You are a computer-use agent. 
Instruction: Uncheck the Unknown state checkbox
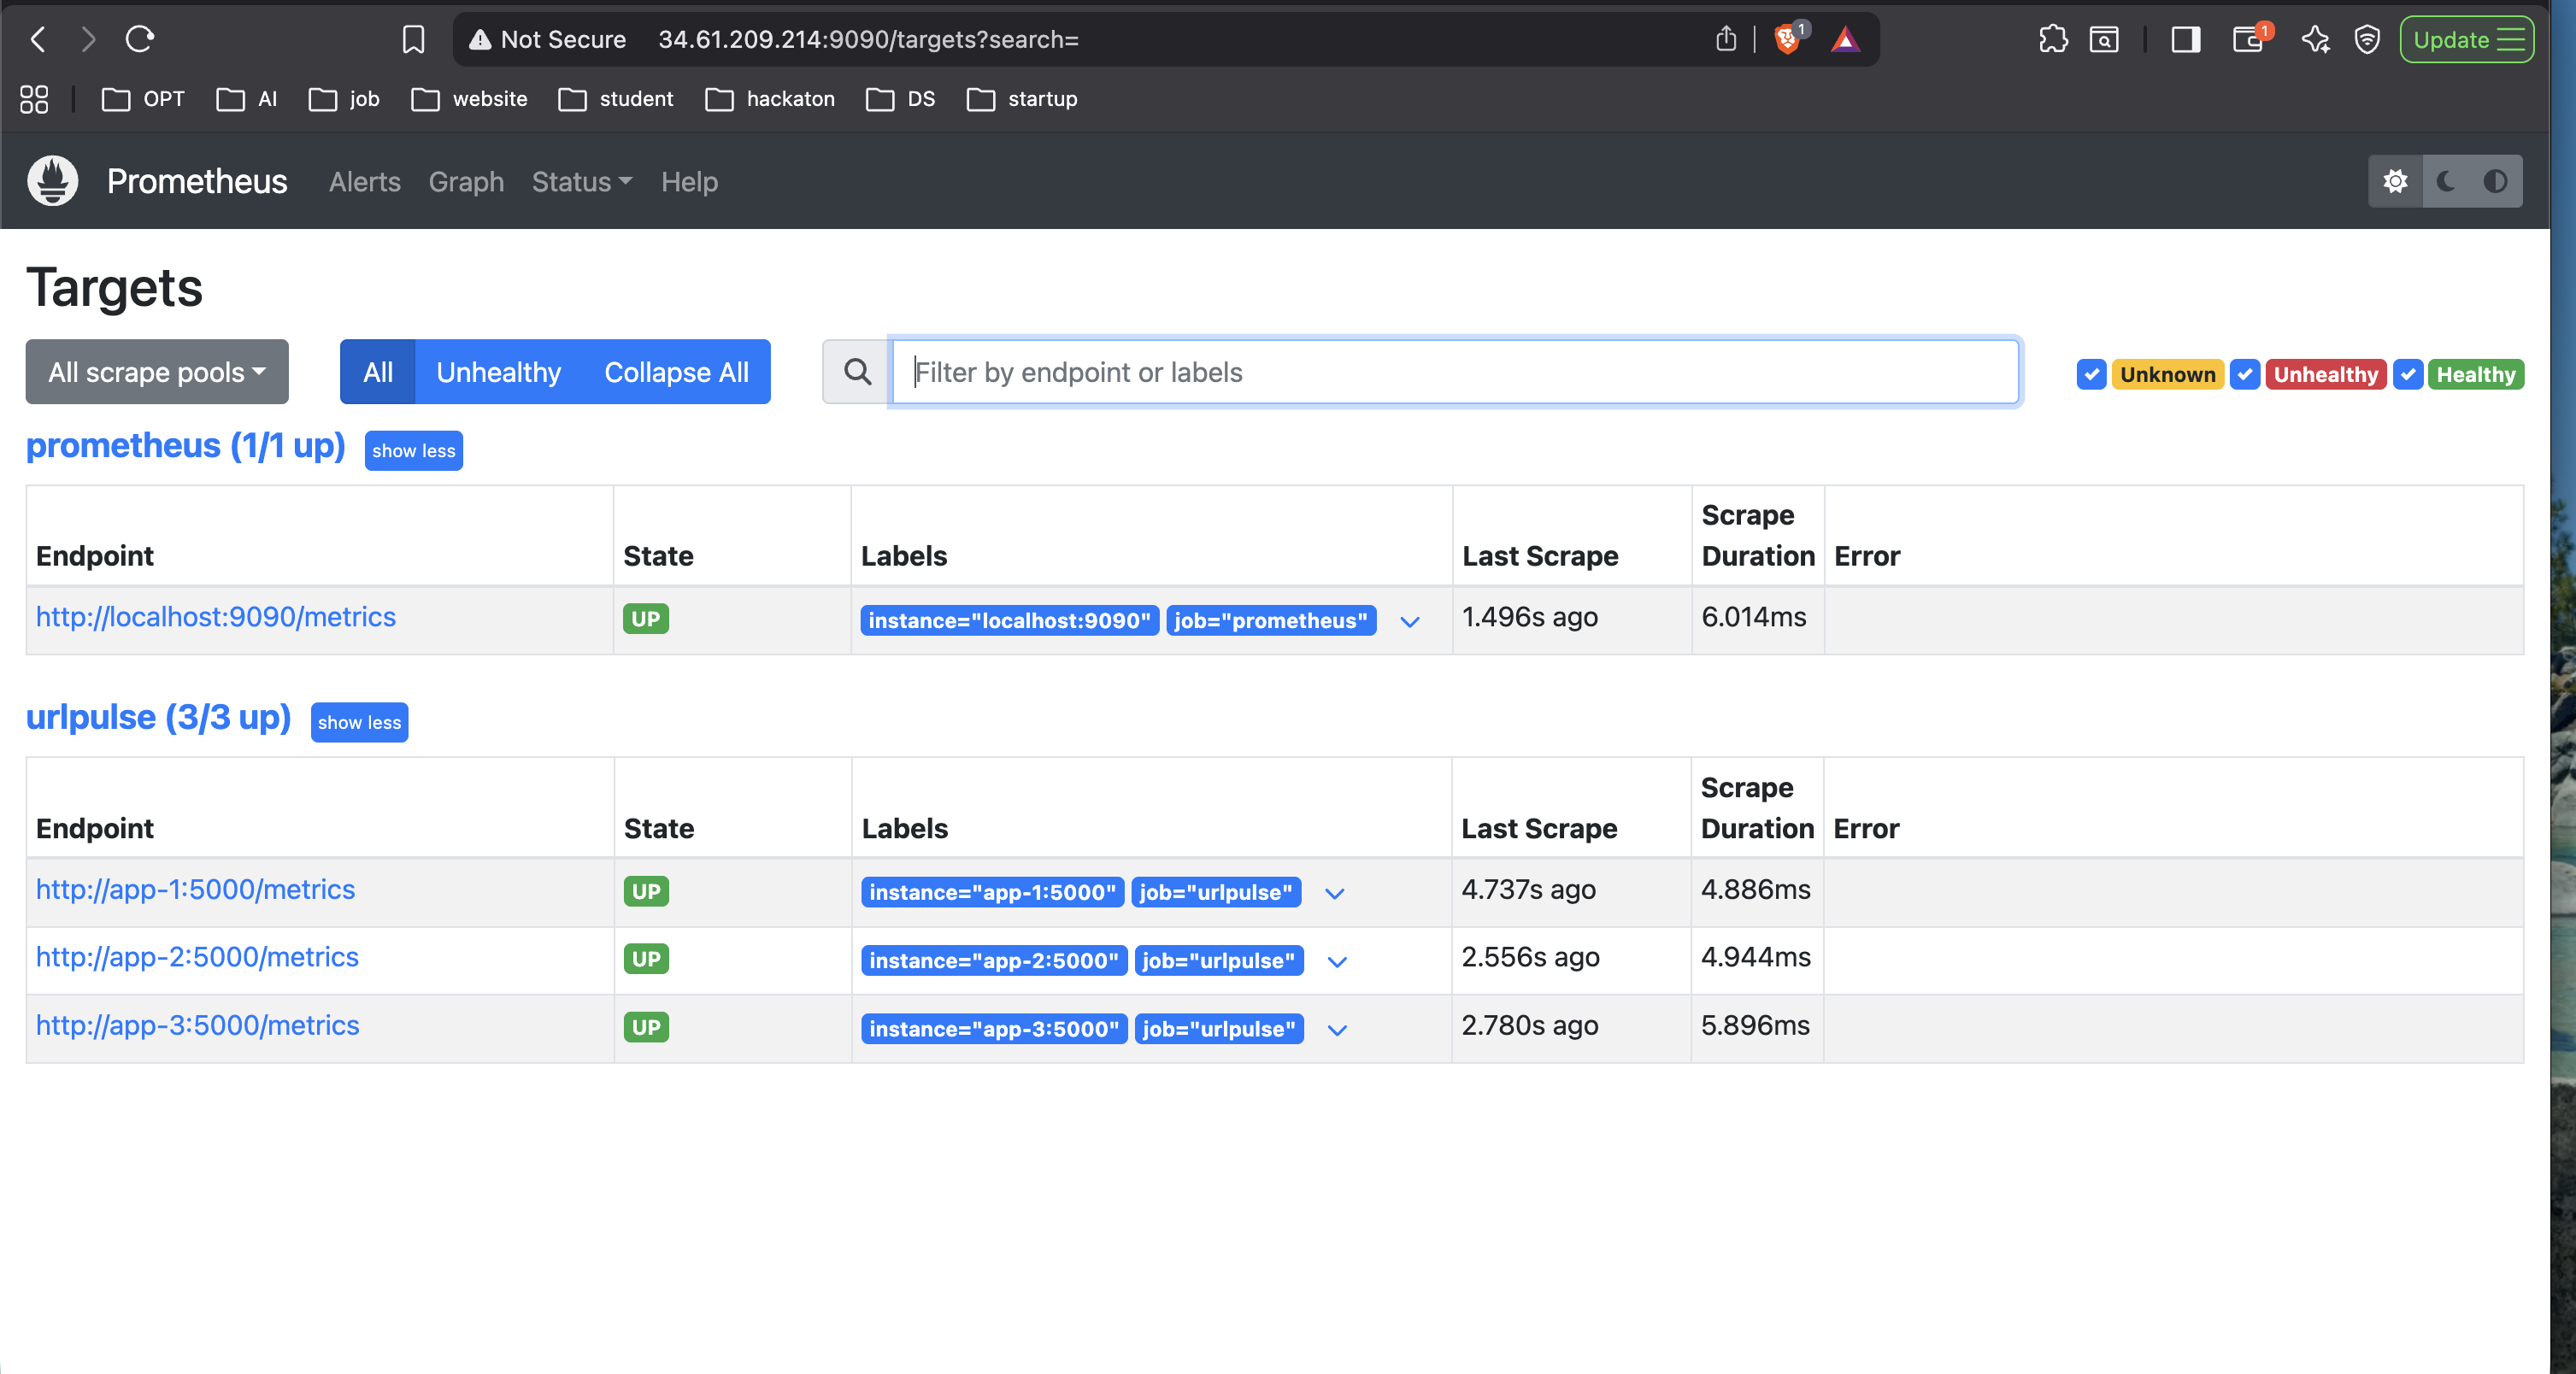2091,374
